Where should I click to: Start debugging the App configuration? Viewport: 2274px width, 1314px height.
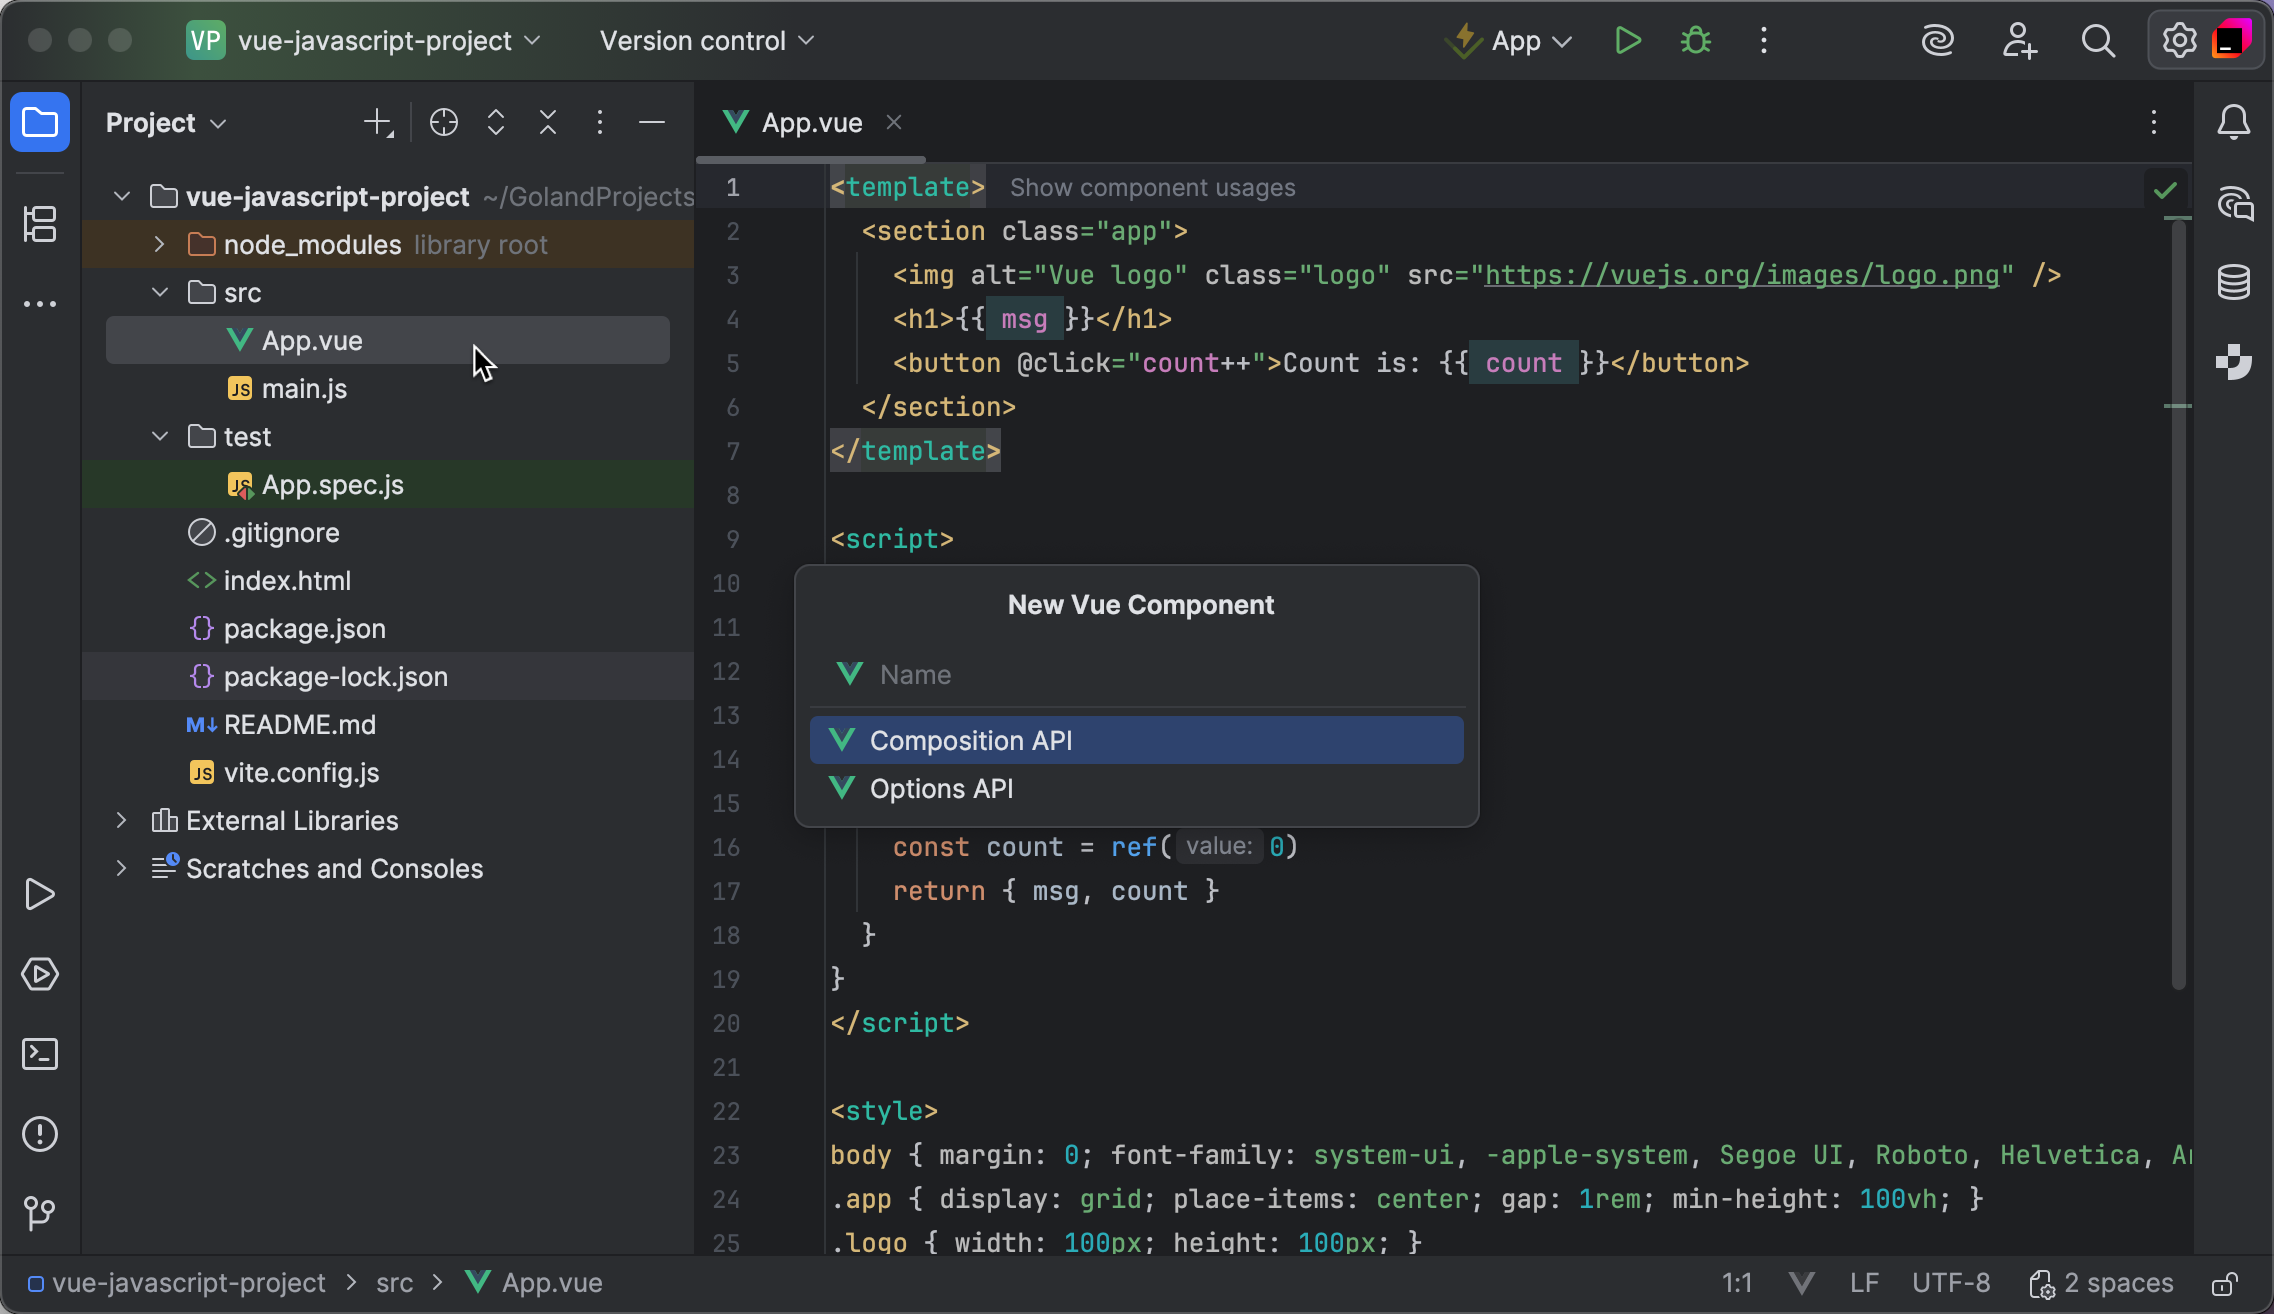click(1695, 40)
